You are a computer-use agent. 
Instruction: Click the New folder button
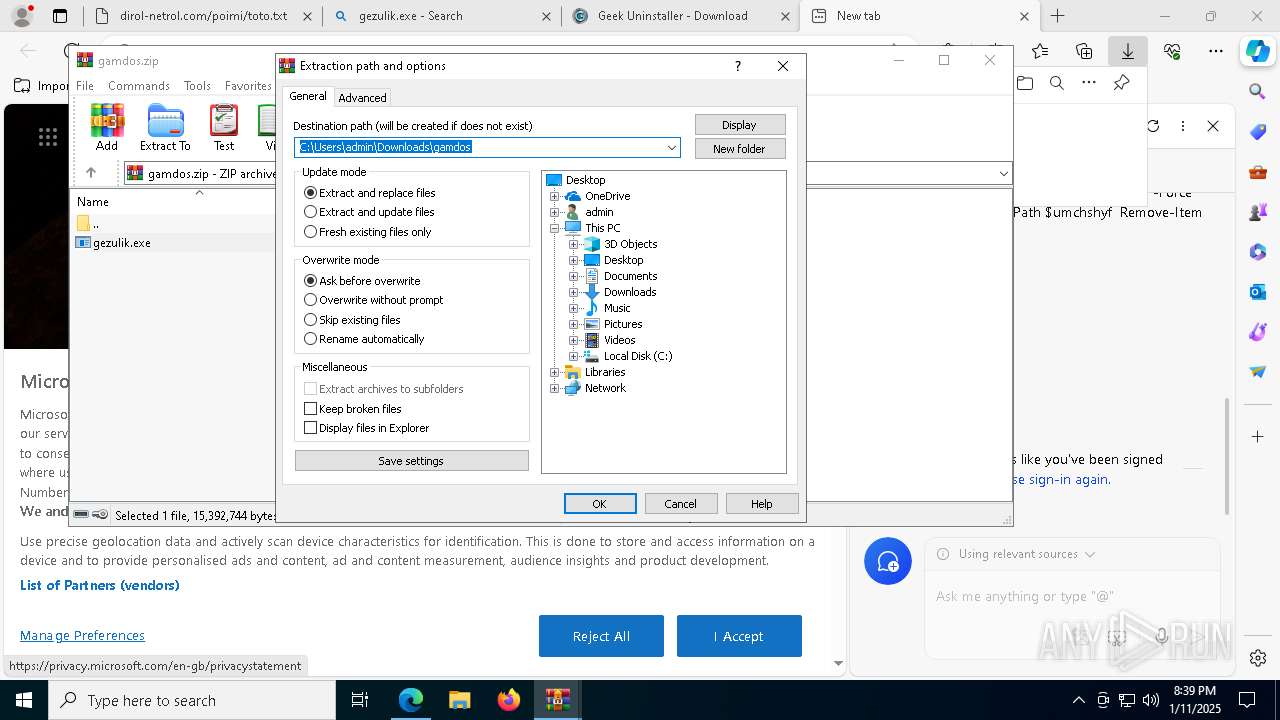[x=740, y=149]
